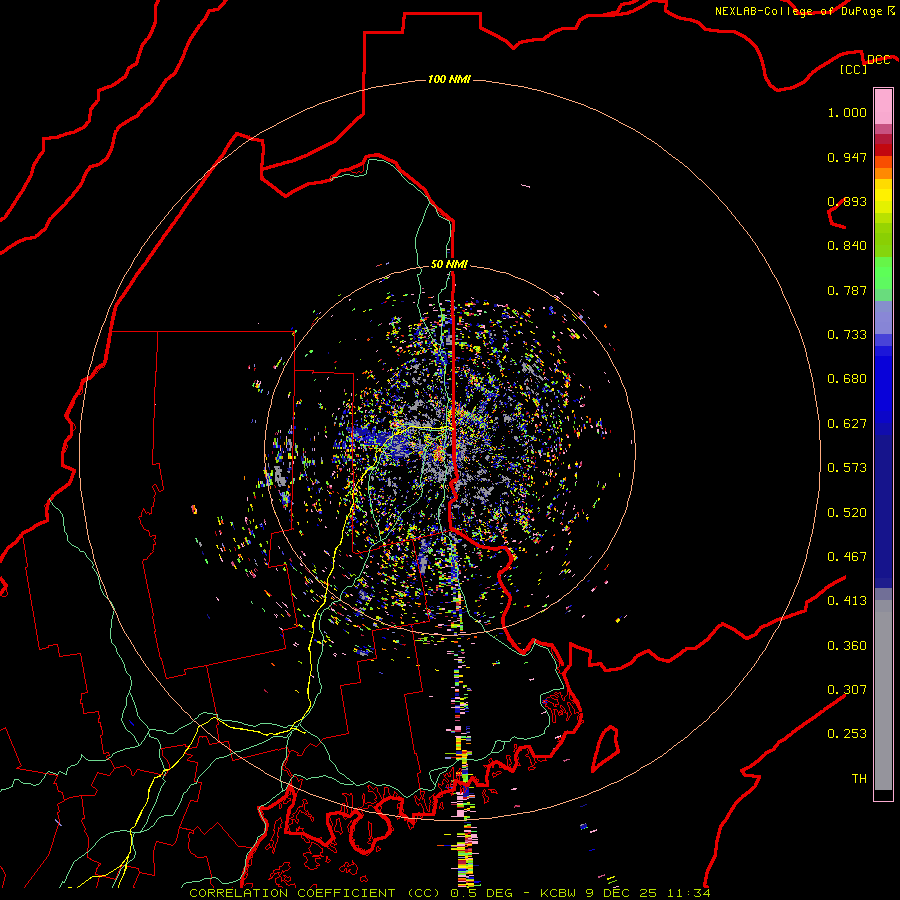The height and width of the screenshot is (900, 900).
Task: Click the 100 NMI range ring label
Action: pos(449,79)
